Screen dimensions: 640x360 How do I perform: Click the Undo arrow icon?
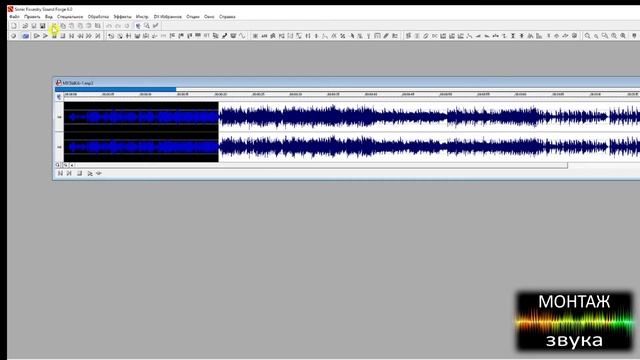pyautogui.click(x=109, y=26)
